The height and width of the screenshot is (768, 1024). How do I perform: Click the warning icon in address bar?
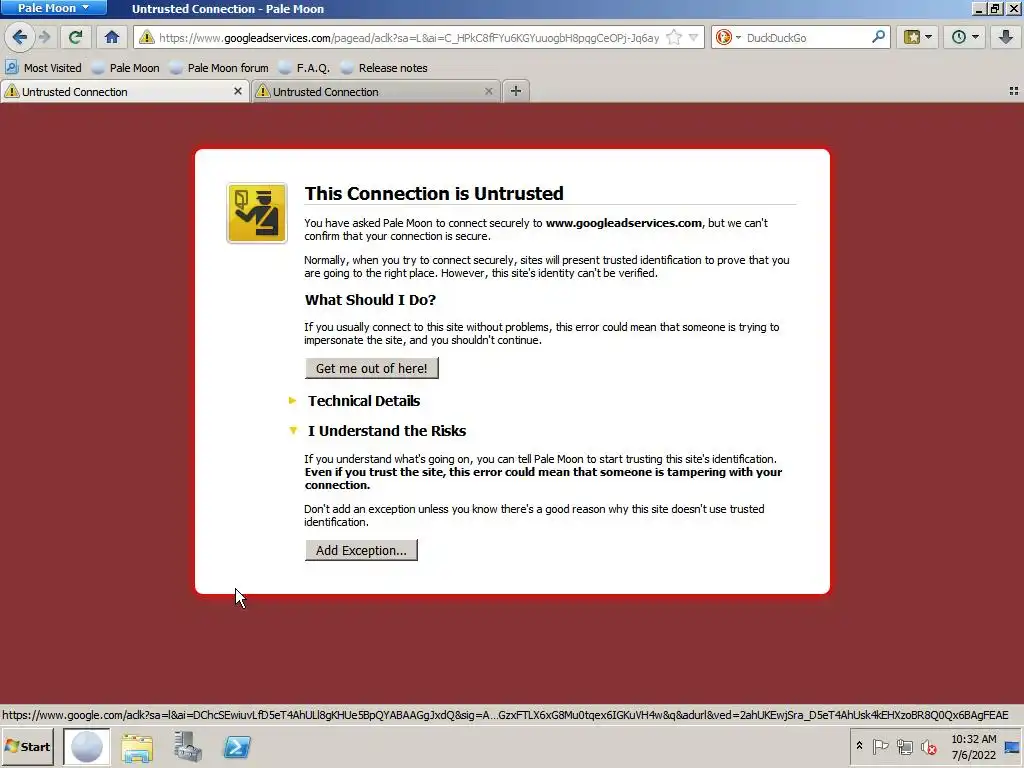[147, 37]
